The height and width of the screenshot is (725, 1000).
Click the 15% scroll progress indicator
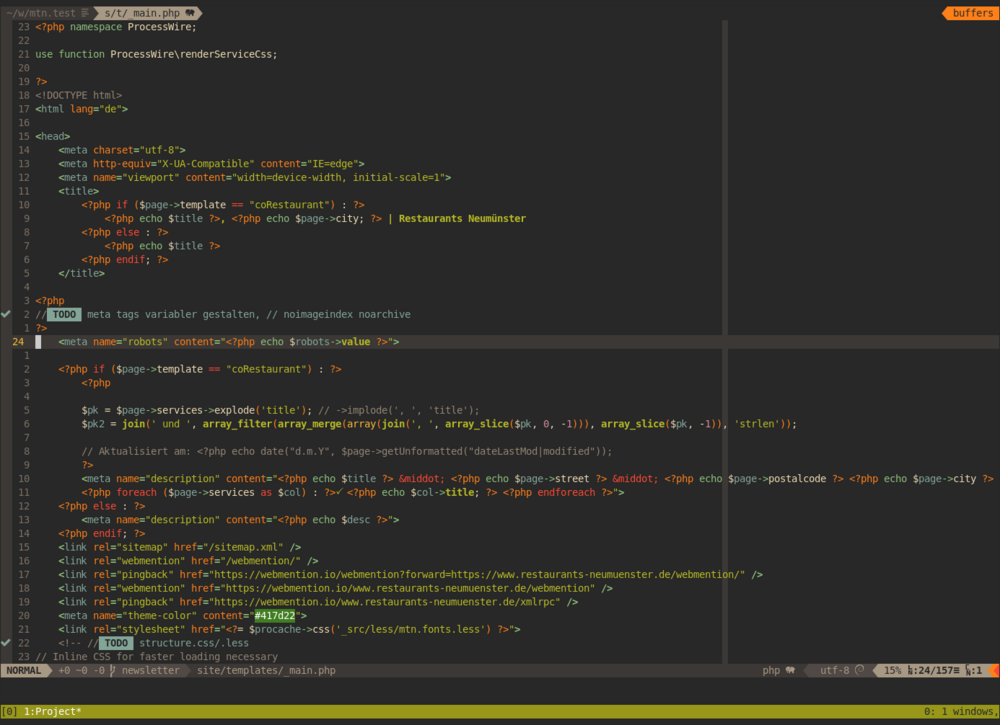891,670
